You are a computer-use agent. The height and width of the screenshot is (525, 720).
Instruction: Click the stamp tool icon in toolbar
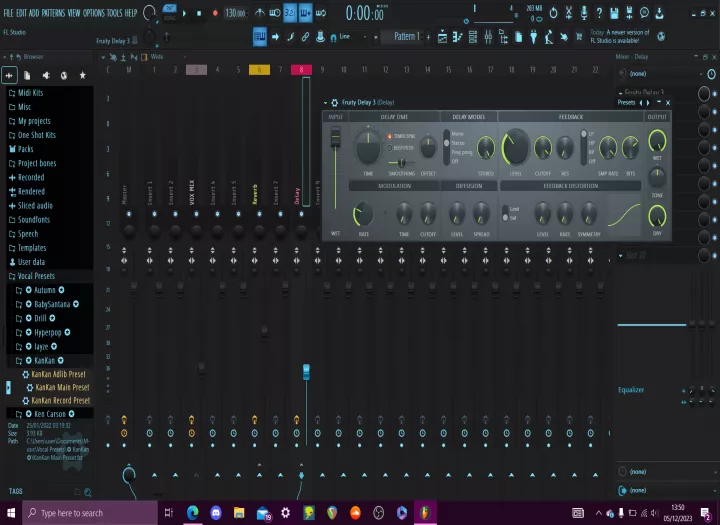point(321,37)
